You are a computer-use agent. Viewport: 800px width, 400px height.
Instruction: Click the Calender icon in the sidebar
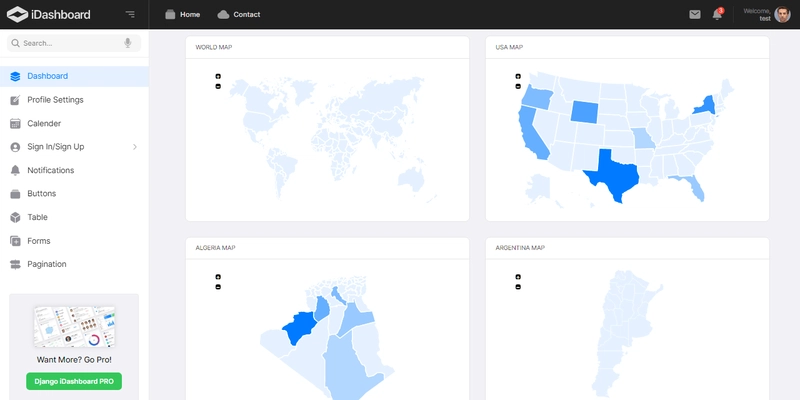point(15,123)
